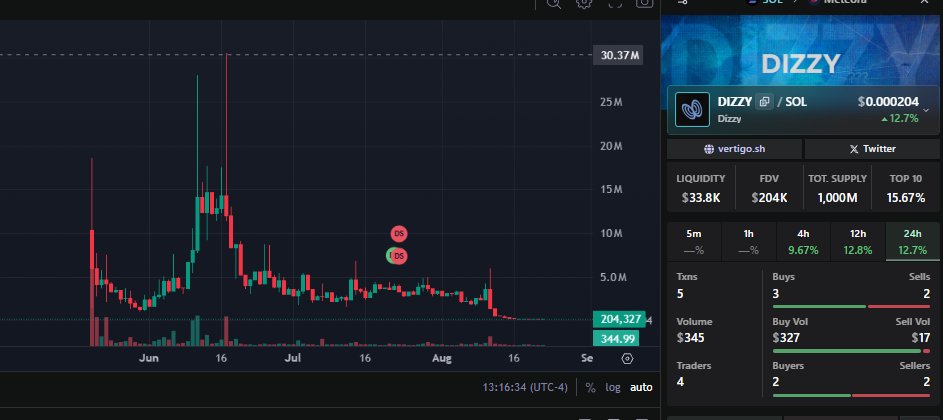Click the Traders count value 4
The width and height of the screenshot is (943, 420).
click(680, 381)
